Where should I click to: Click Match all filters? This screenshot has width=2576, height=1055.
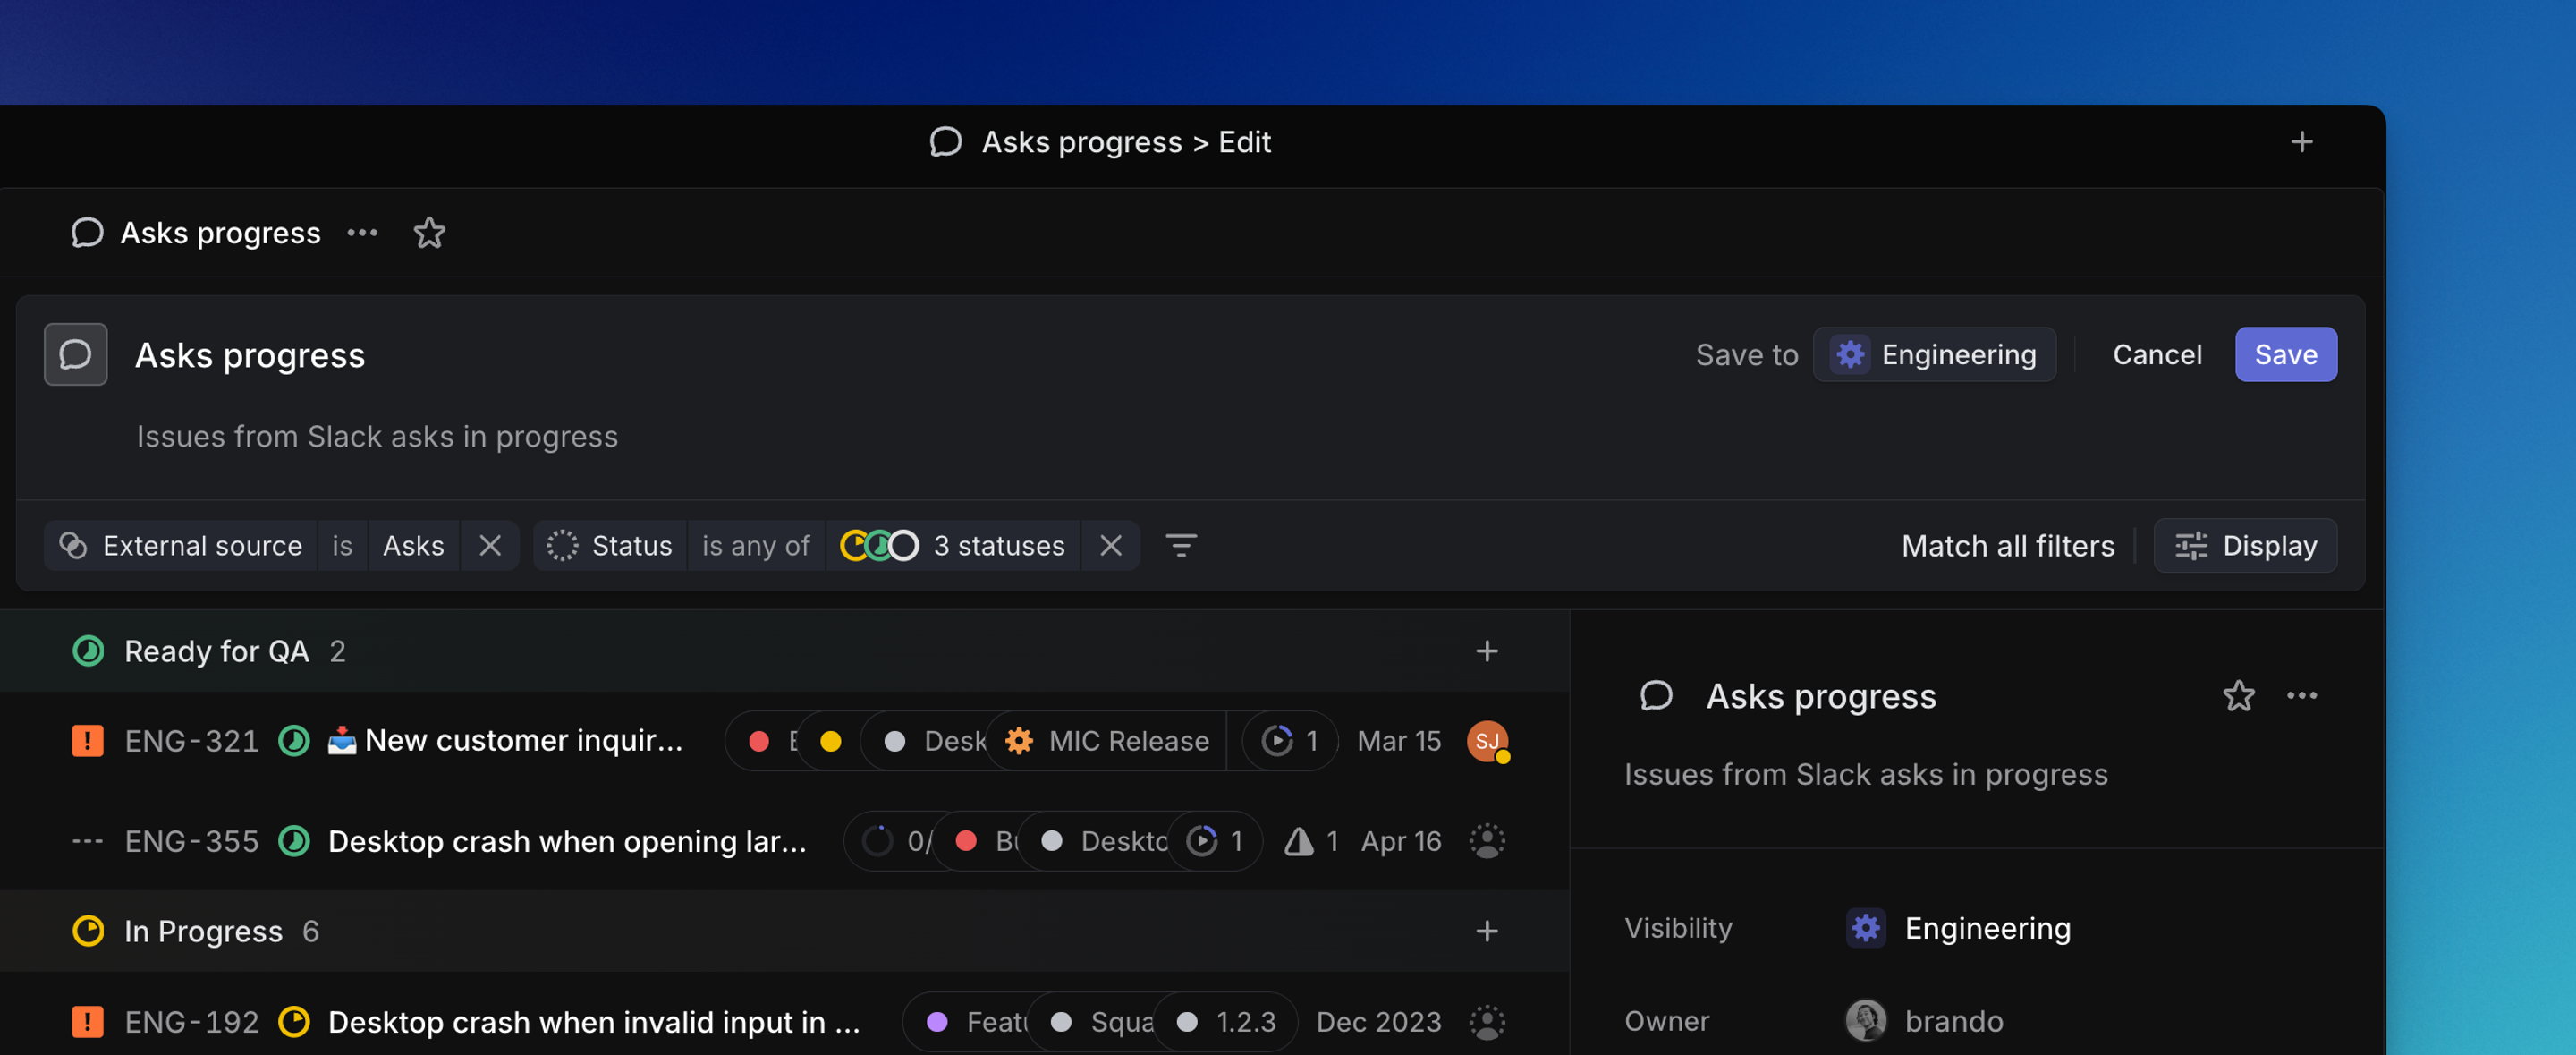(x=2007, y=546)
